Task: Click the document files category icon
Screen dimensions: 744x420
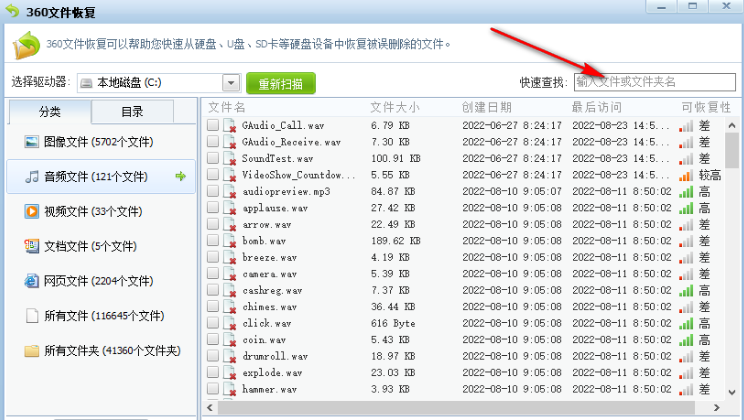Action: point(32,246)
